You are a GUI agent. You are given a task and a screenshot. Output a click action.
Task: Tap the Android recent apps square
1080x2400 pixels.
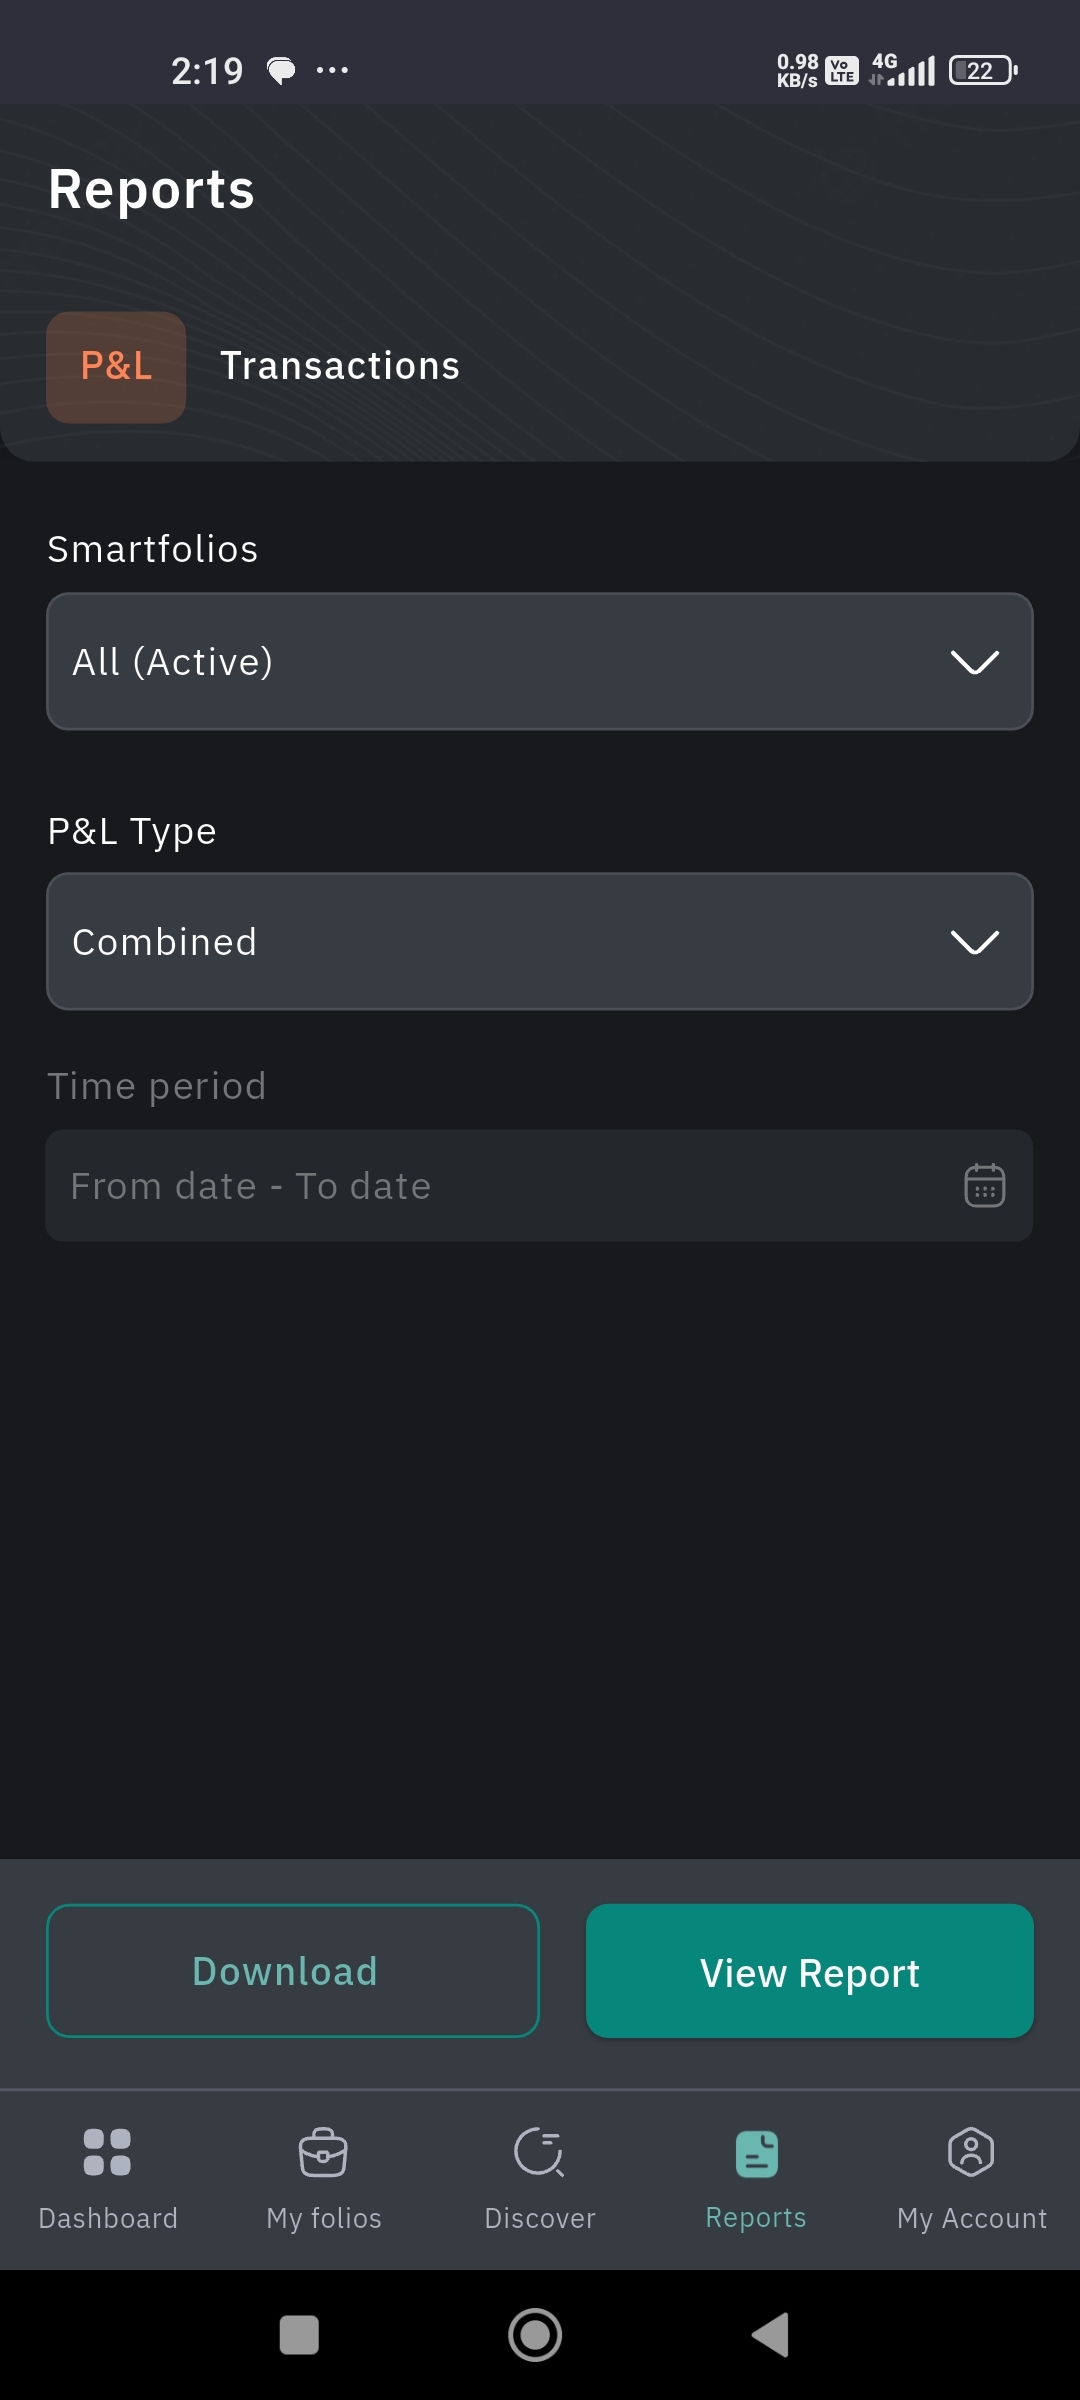click(299, 2336)
